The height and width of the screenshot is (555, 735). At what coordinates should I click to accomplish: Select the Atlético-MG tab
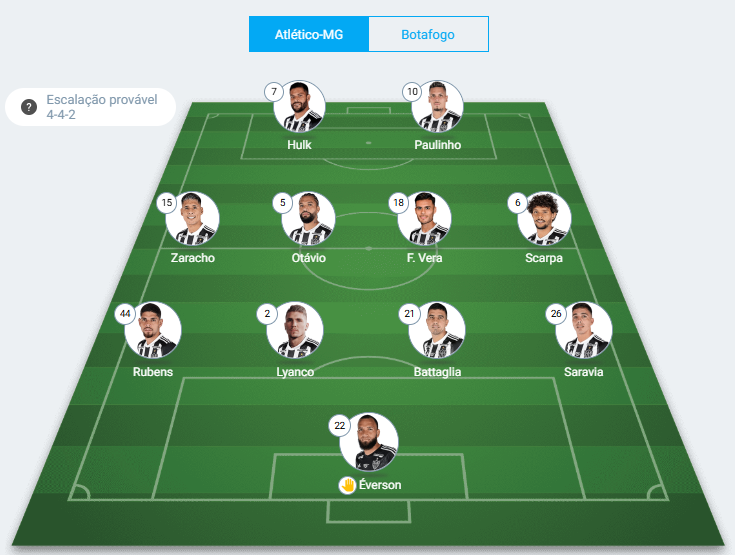coord(309,34)
